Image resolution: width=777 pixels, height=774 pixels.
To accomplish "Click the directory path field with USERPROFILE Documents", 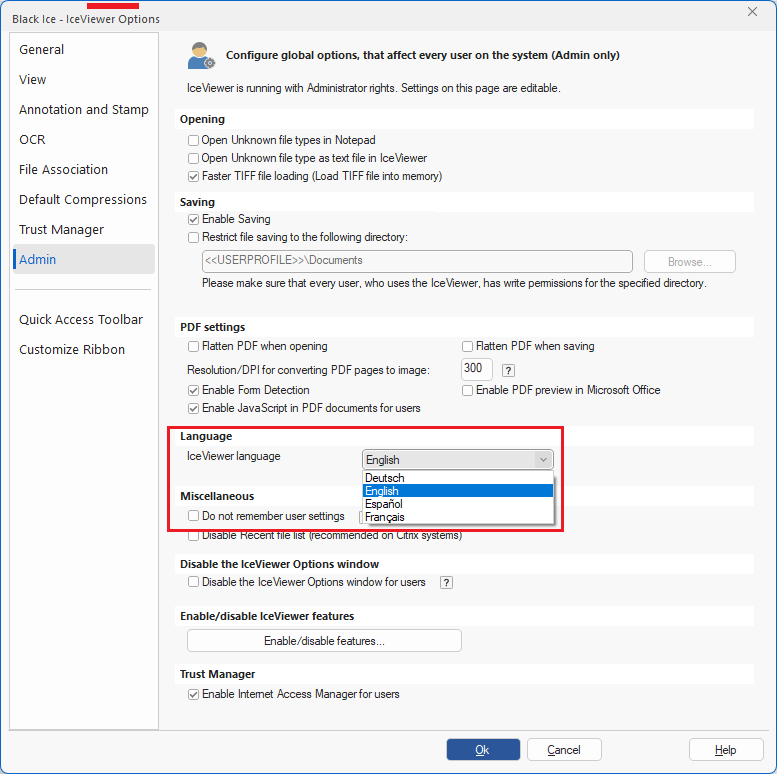I will click(x=417, y=261).
